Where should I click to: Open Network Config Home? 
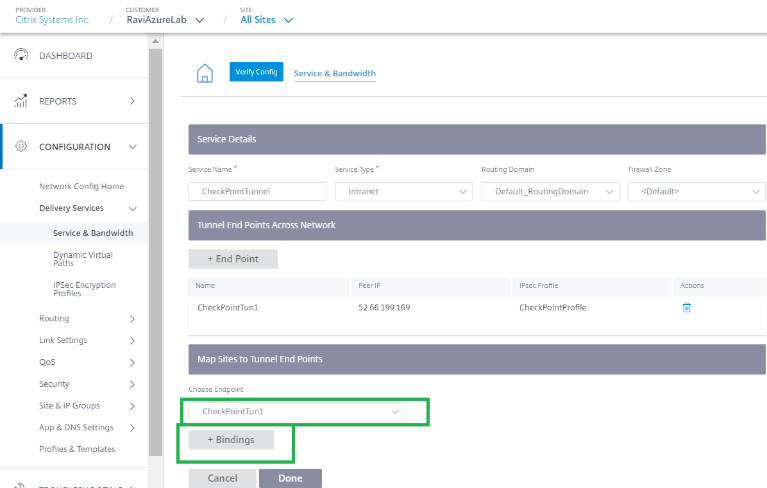(x=82, y=186)
